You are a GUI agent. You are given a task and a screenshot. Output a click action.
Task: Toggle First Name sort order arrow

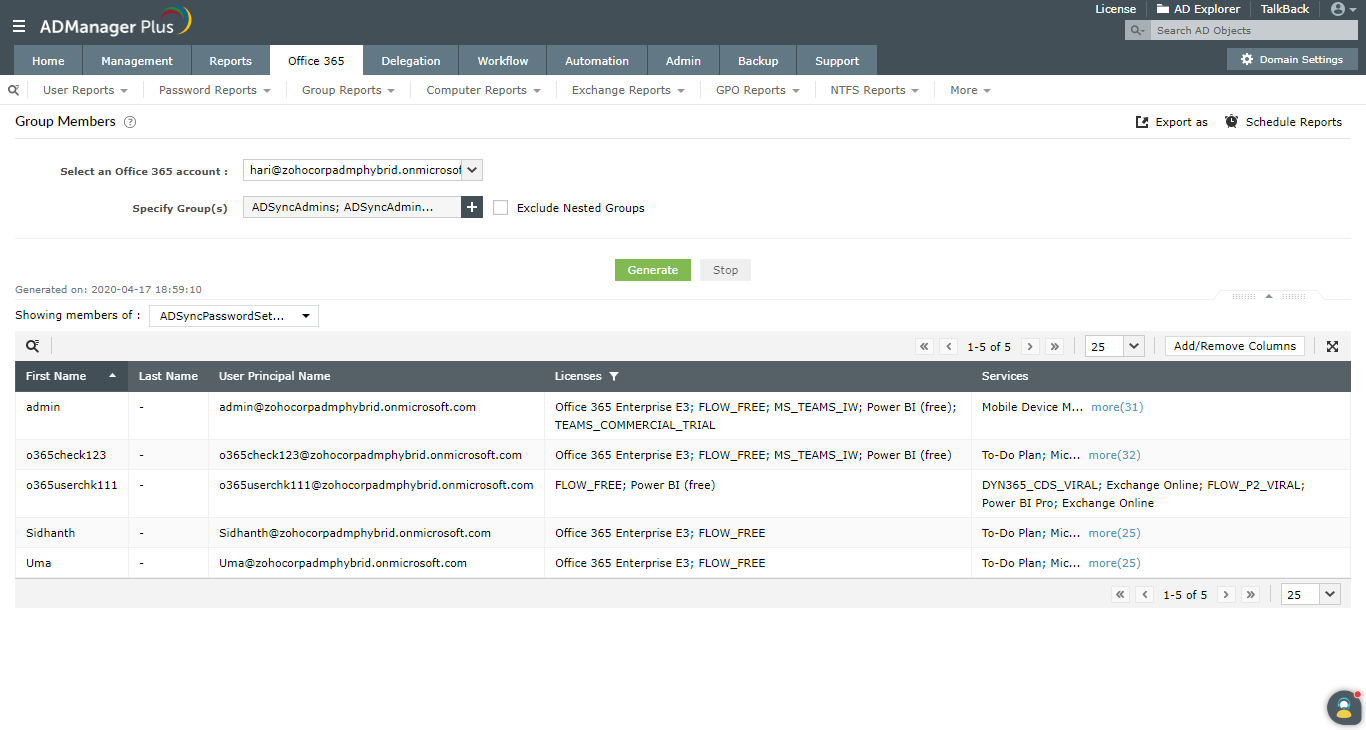(x=112, y=376)
